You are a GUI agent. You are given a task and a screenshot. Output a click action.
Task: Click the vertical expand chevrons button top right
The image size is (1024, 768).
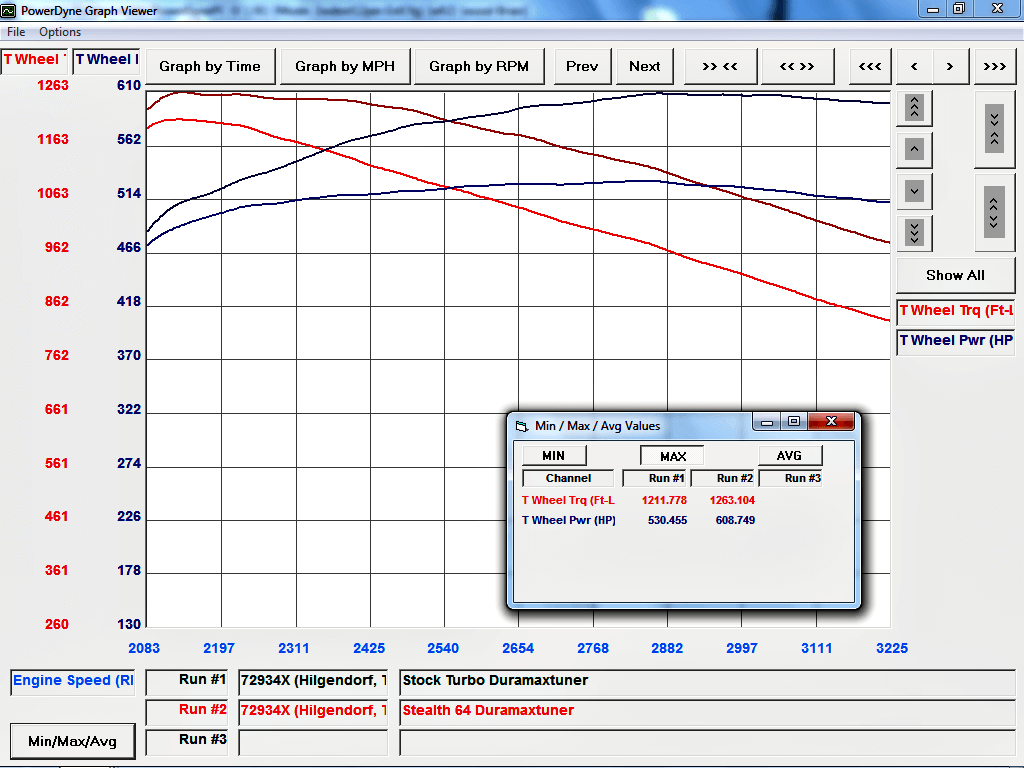[995, 129]
